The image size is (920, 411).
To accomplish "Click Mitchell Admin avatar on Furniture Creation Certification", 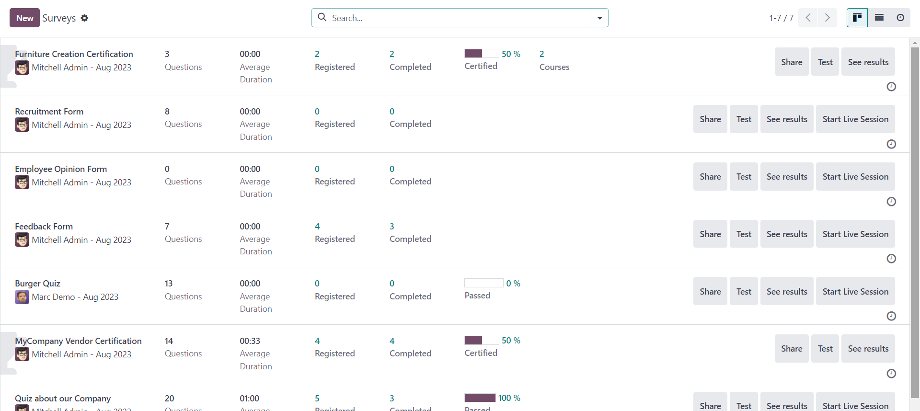I will click(22, 68).
